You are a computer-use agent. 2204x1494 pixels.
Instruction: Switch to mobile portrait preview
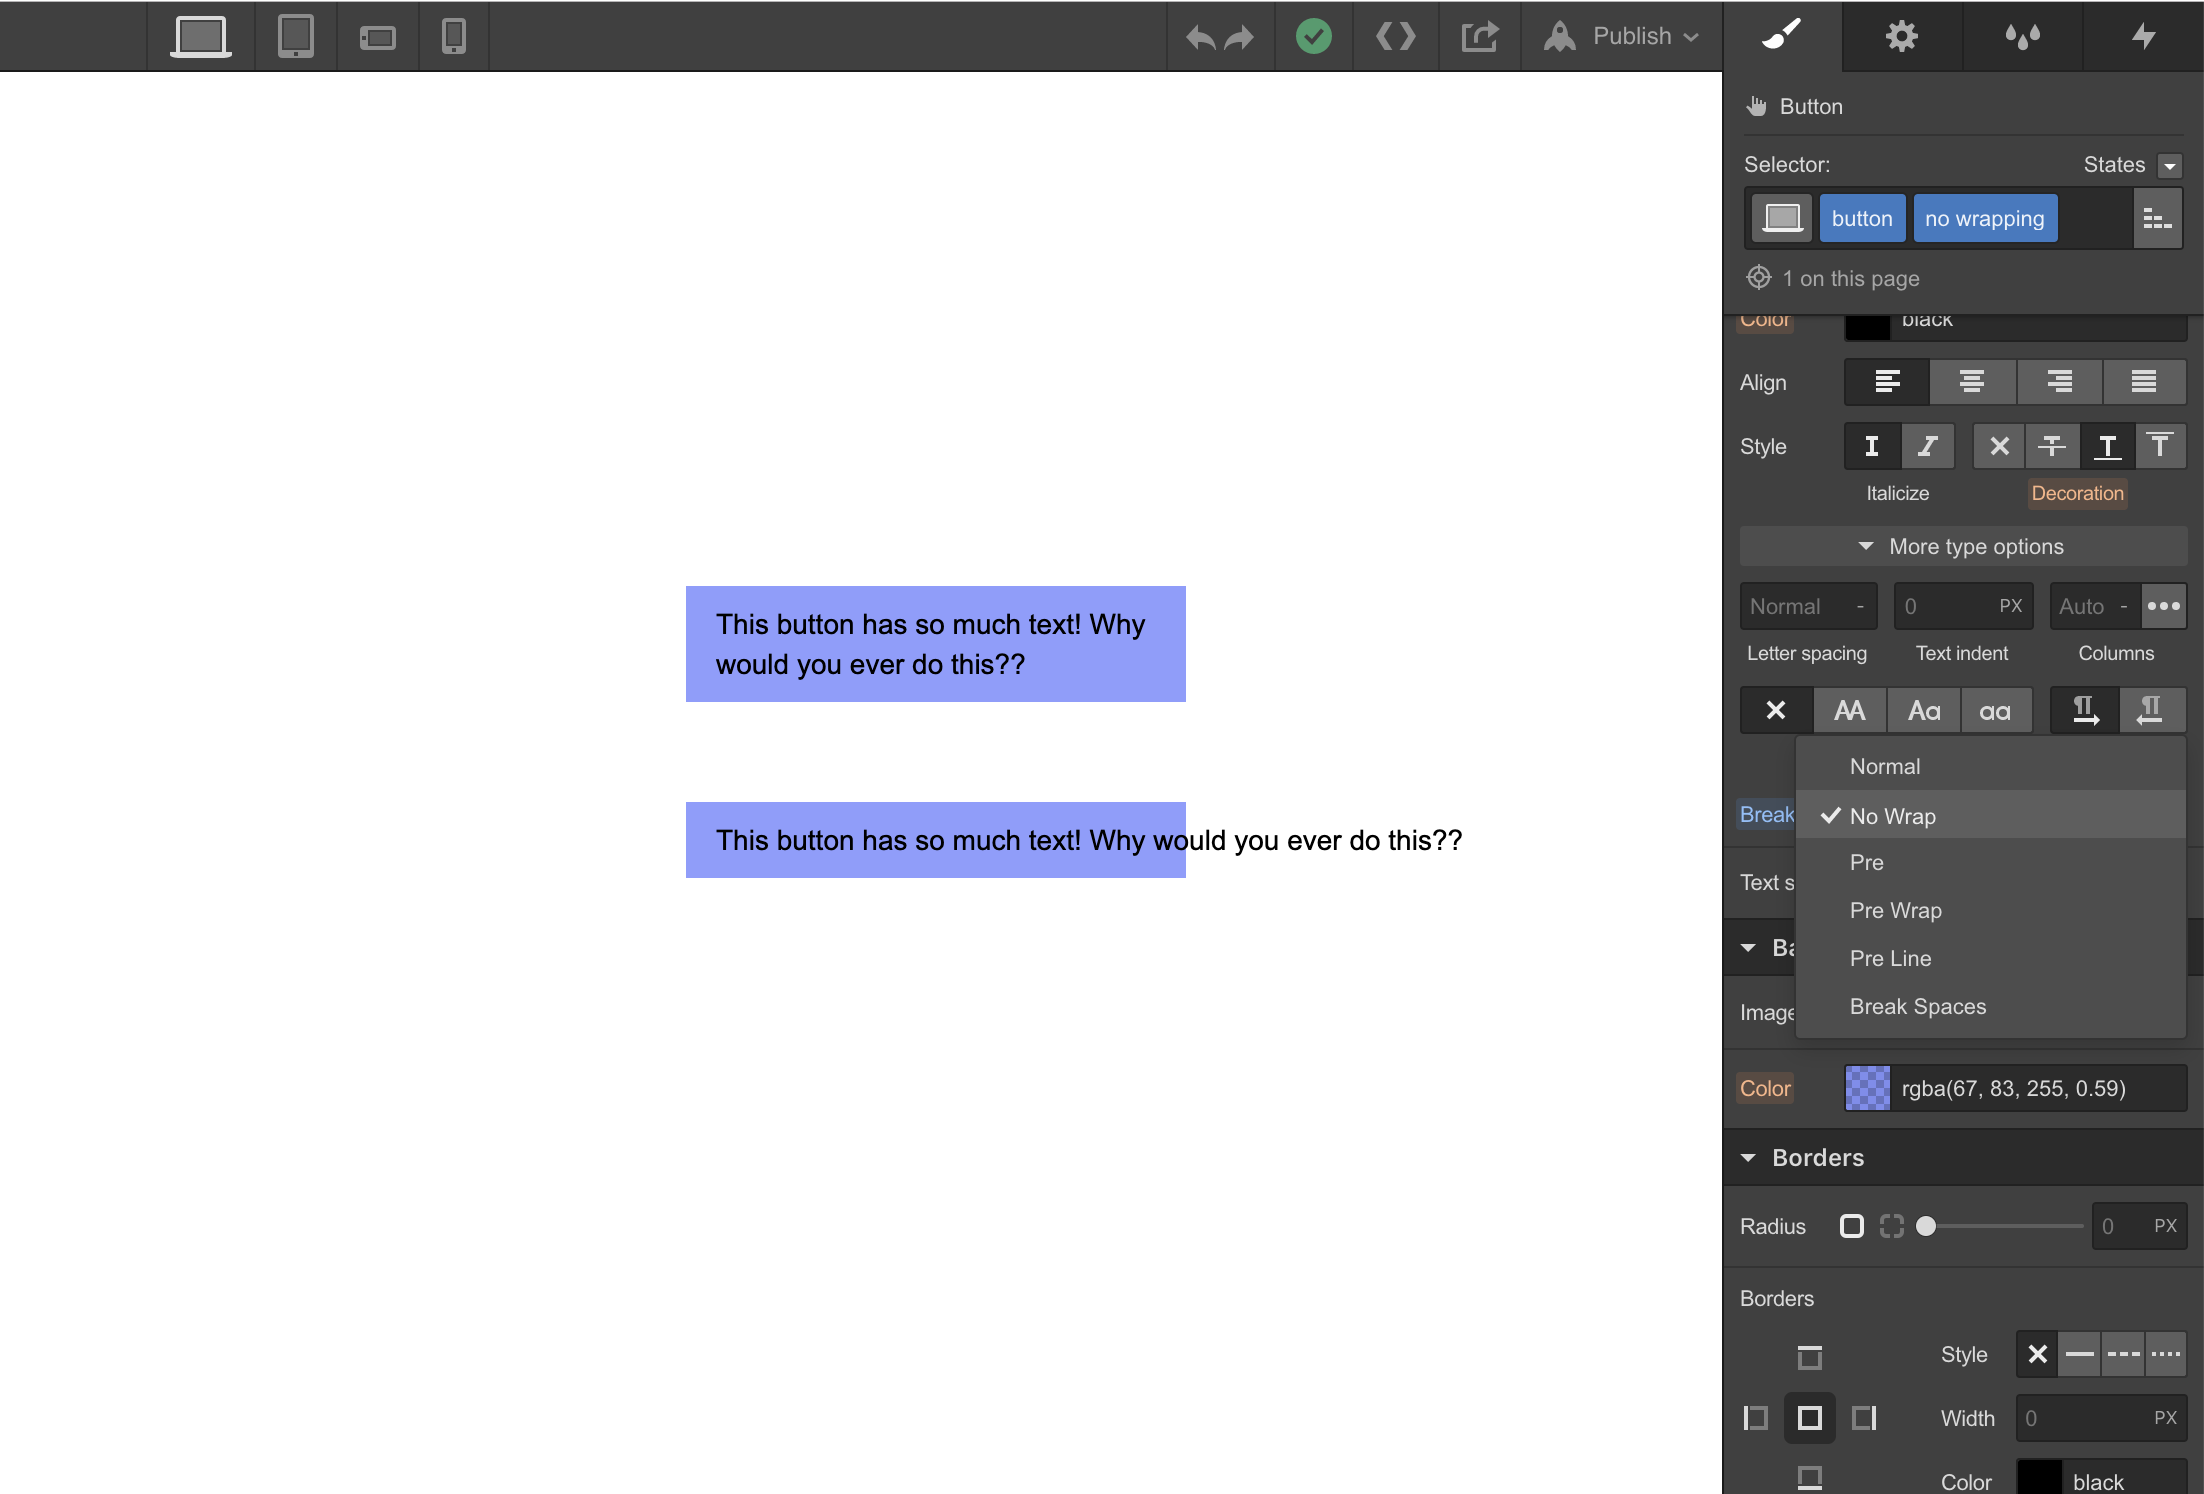click(453, 36)
